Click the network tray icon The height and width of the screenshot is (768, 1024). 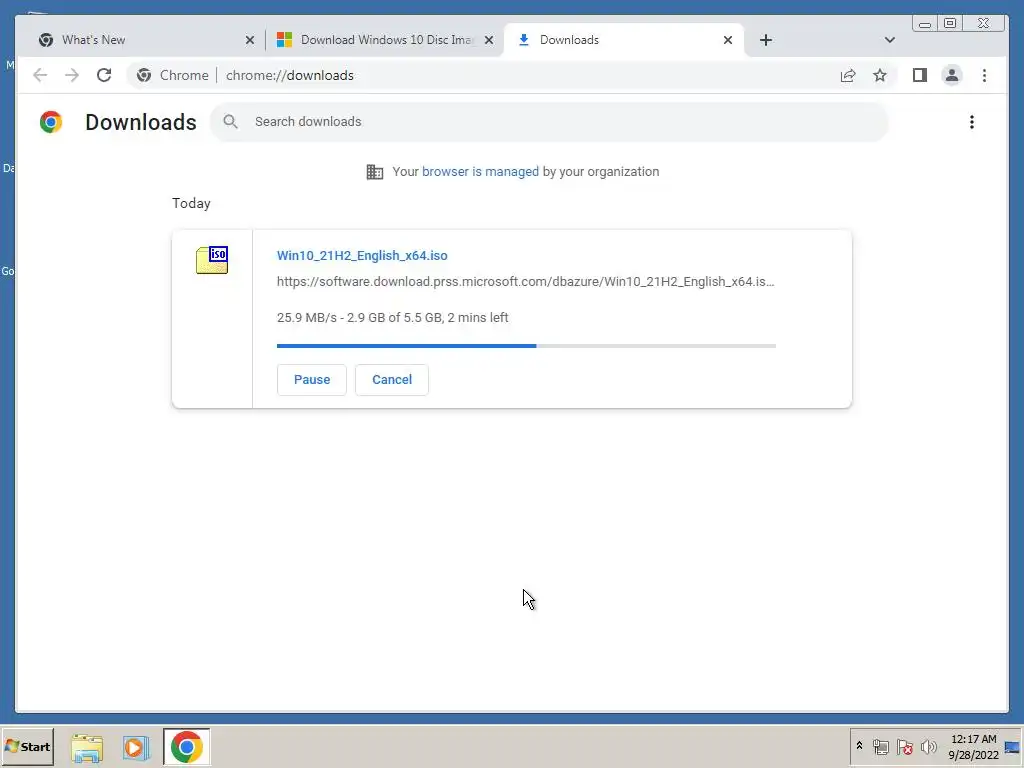click(x=880, y=746)
